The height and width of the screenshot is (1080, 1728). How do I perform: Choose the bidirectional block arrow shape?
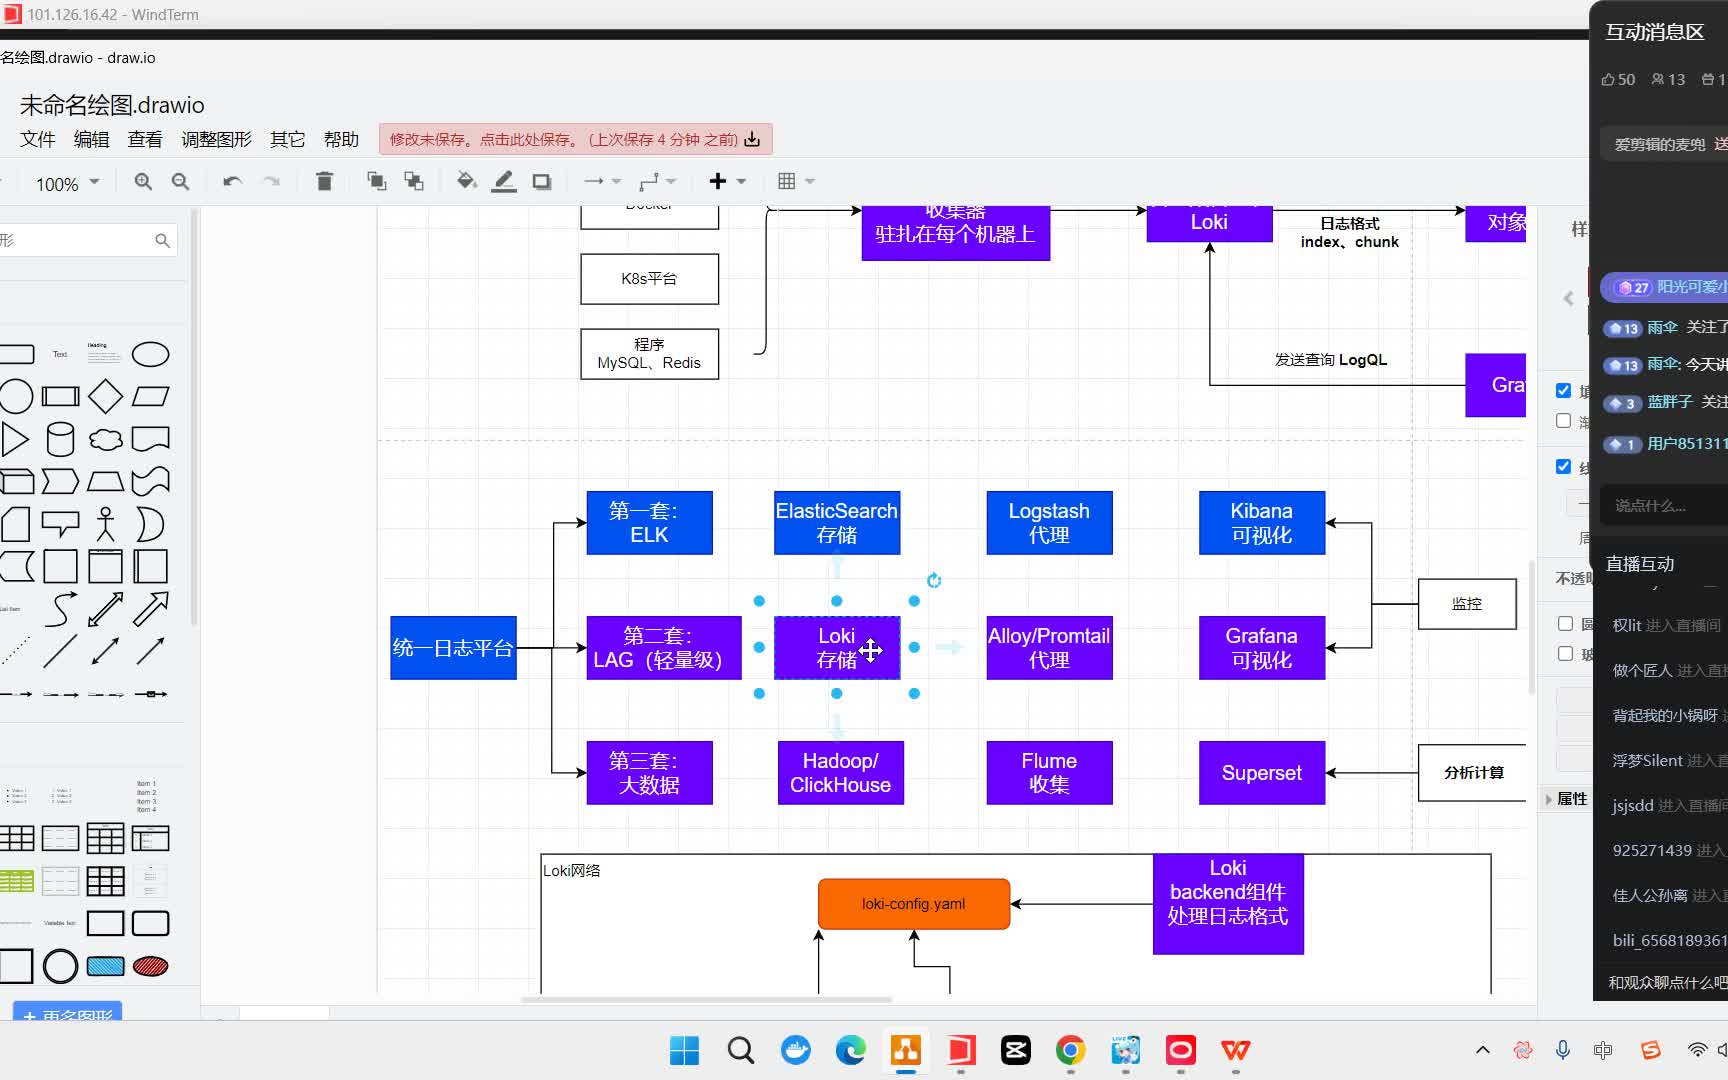coord(105,608)
